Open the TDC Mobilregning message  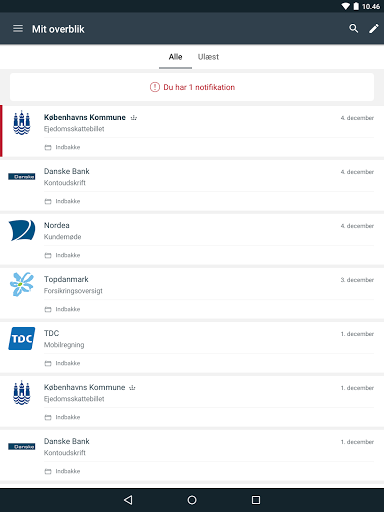[x=192, y=347]
